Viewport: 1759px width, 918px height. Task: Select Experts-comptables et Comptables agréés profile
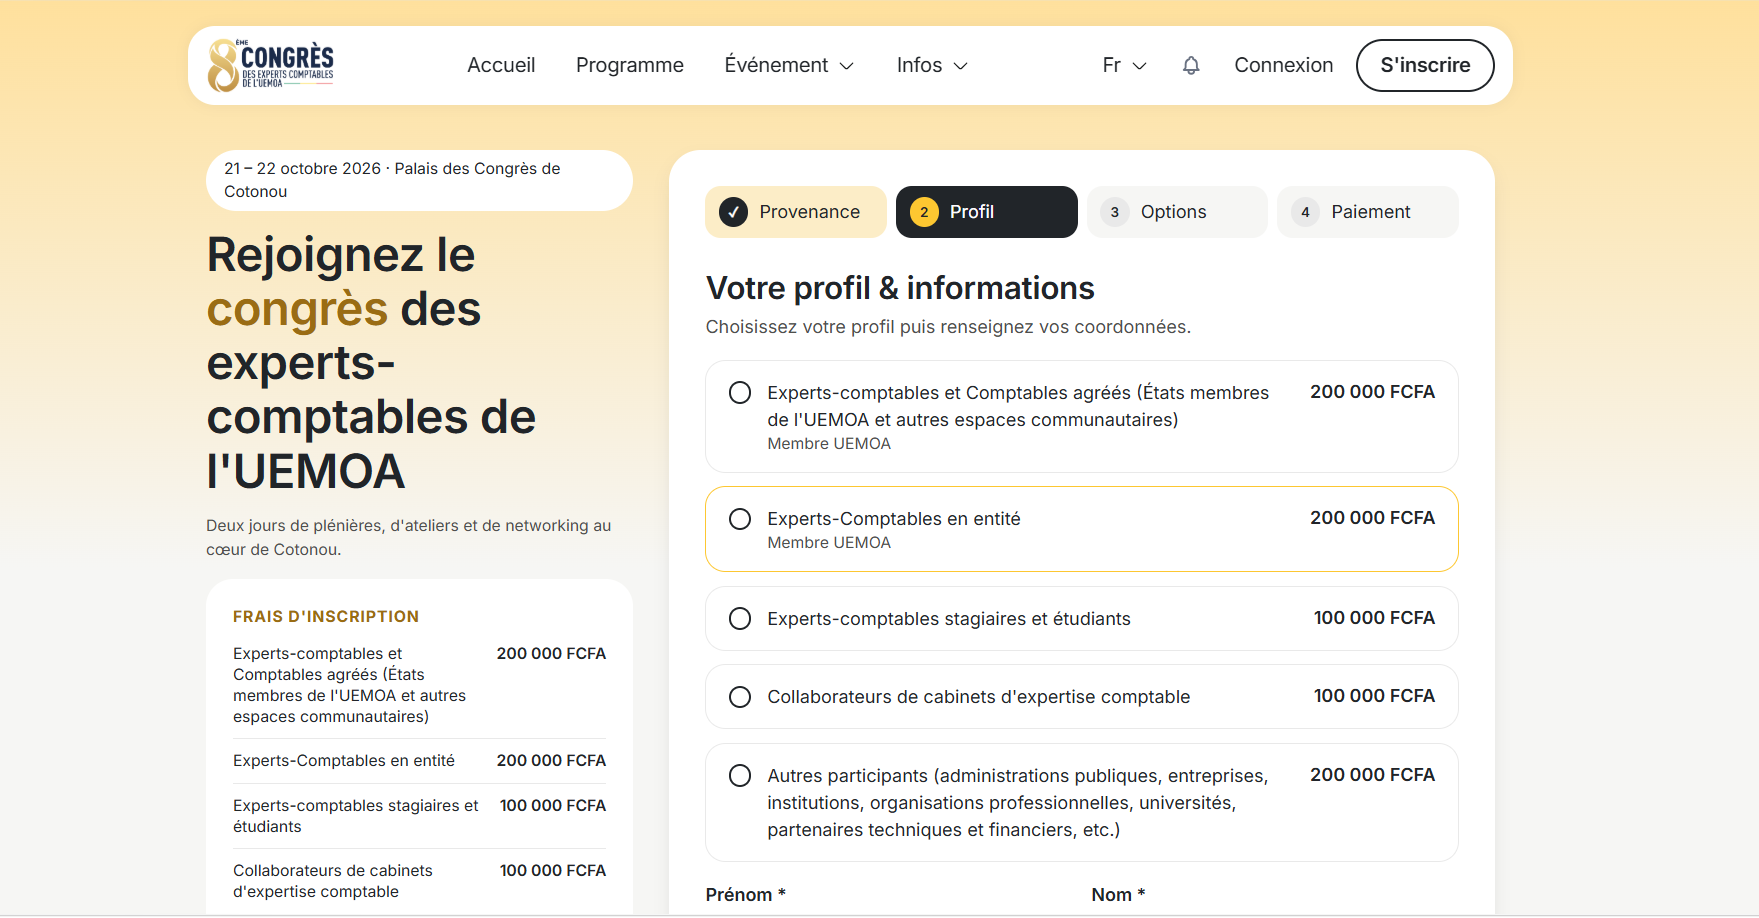pos(1081,416)
